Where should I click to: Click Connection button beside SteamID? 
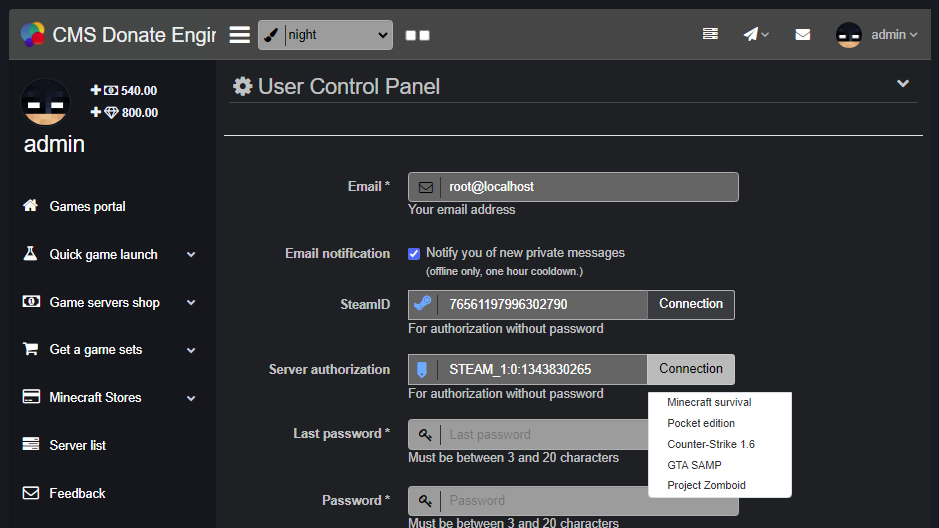coord(690,304)
